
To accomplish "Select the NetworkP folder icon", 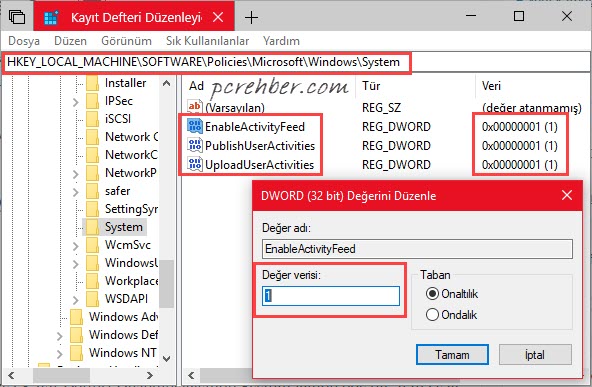I will pos(92,173).
